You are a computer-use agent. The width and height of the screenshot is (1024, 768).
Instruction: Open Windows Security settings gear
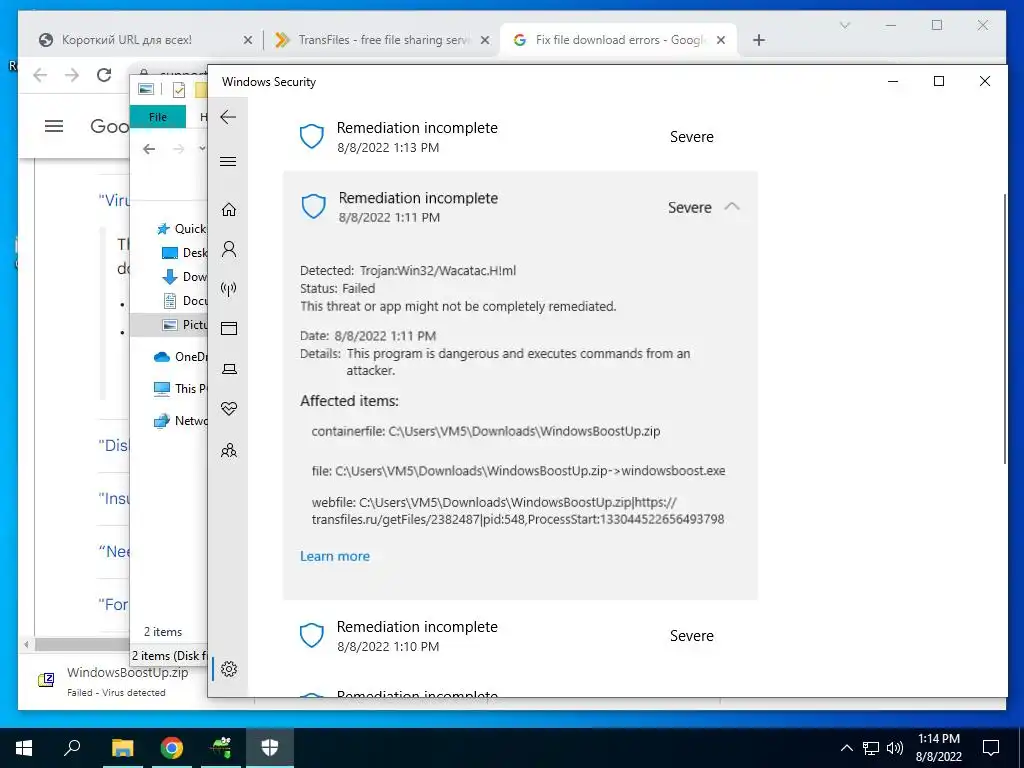coord(229,669)
